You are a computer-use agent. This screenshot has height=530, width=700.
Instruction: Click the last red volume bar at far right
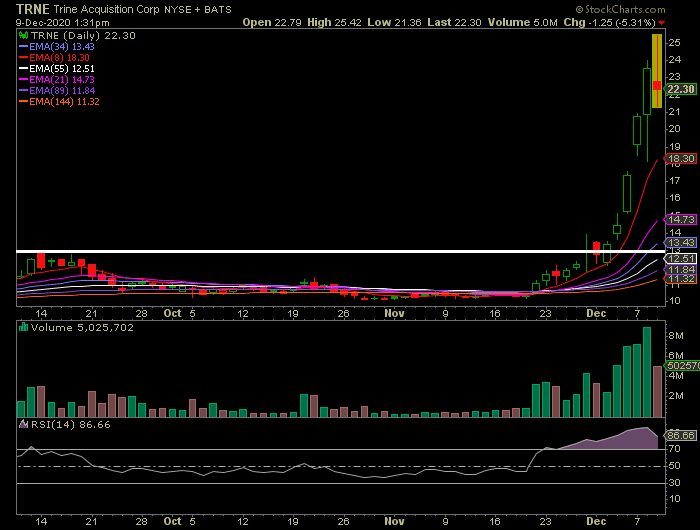[657, 392]
